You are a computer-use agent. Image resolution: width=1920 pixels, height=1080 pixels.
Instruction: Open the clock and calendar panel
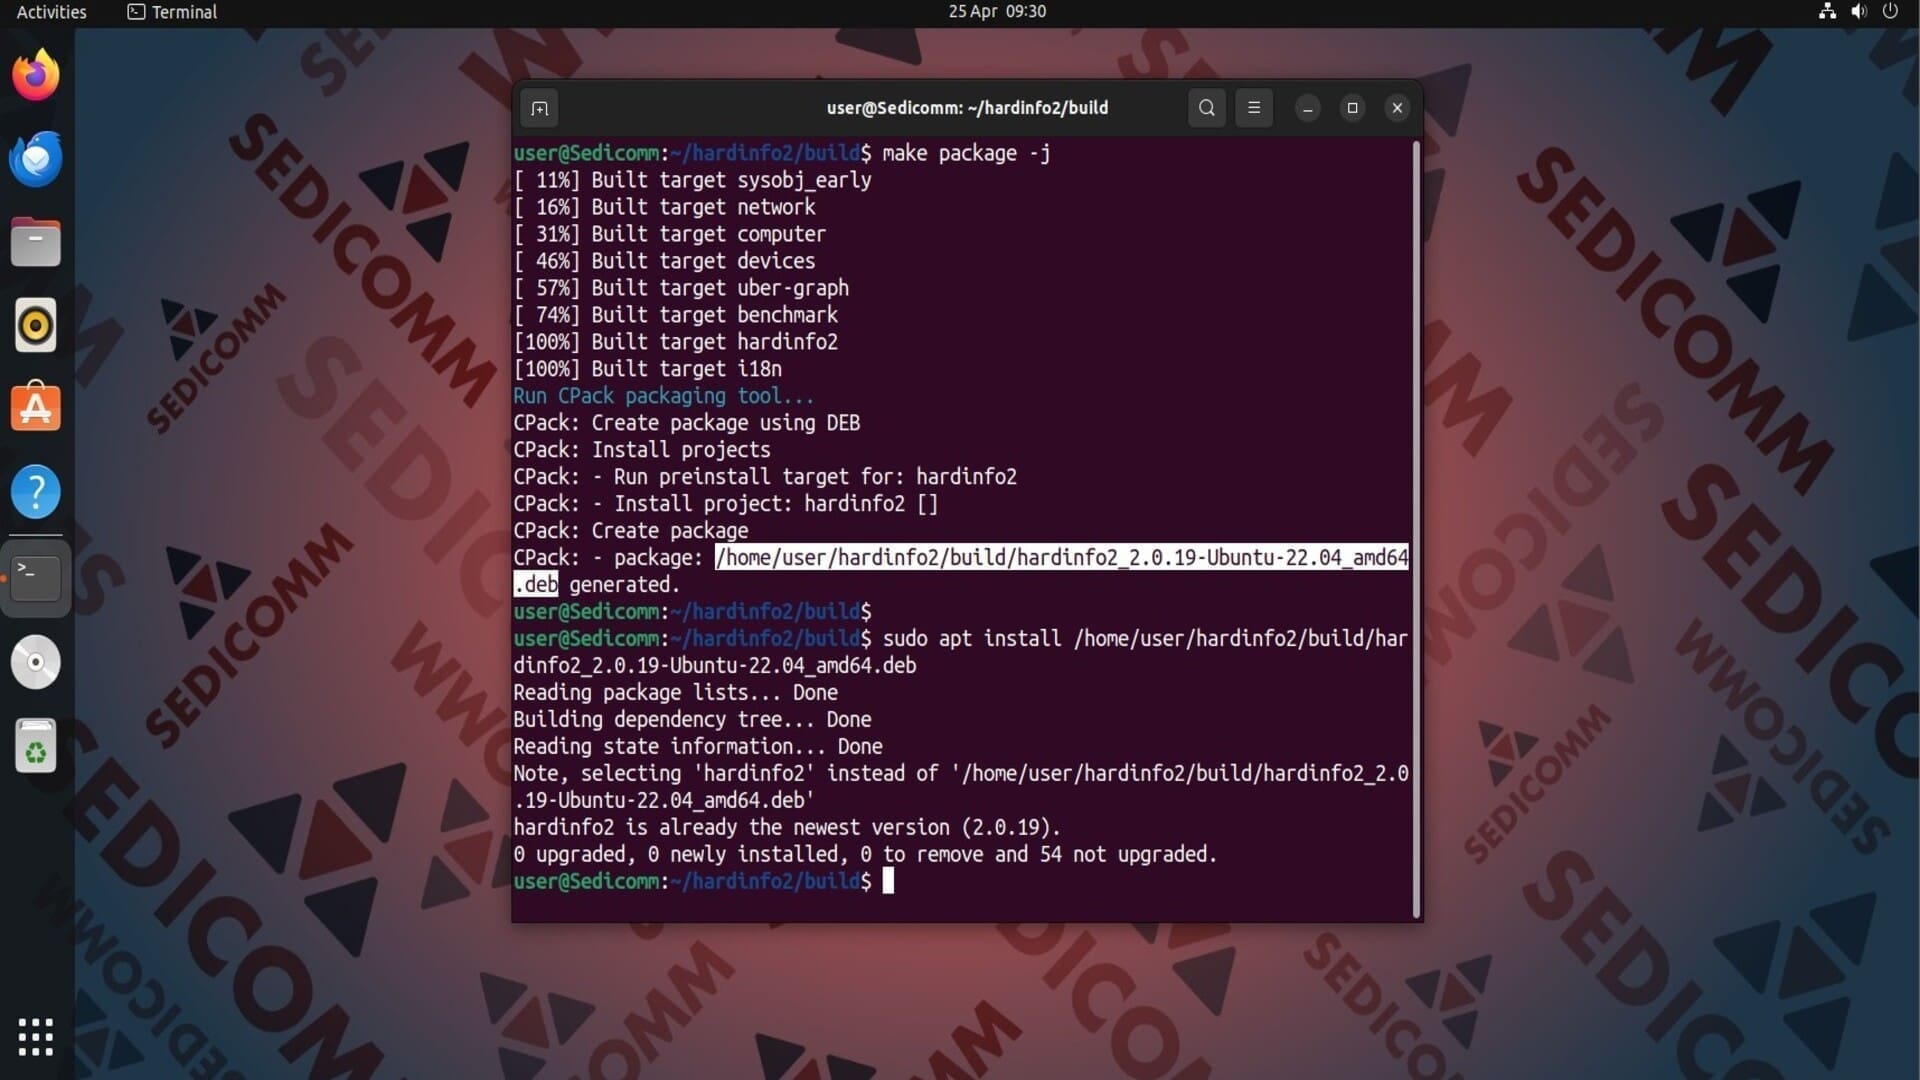click(x=997, y=12)
